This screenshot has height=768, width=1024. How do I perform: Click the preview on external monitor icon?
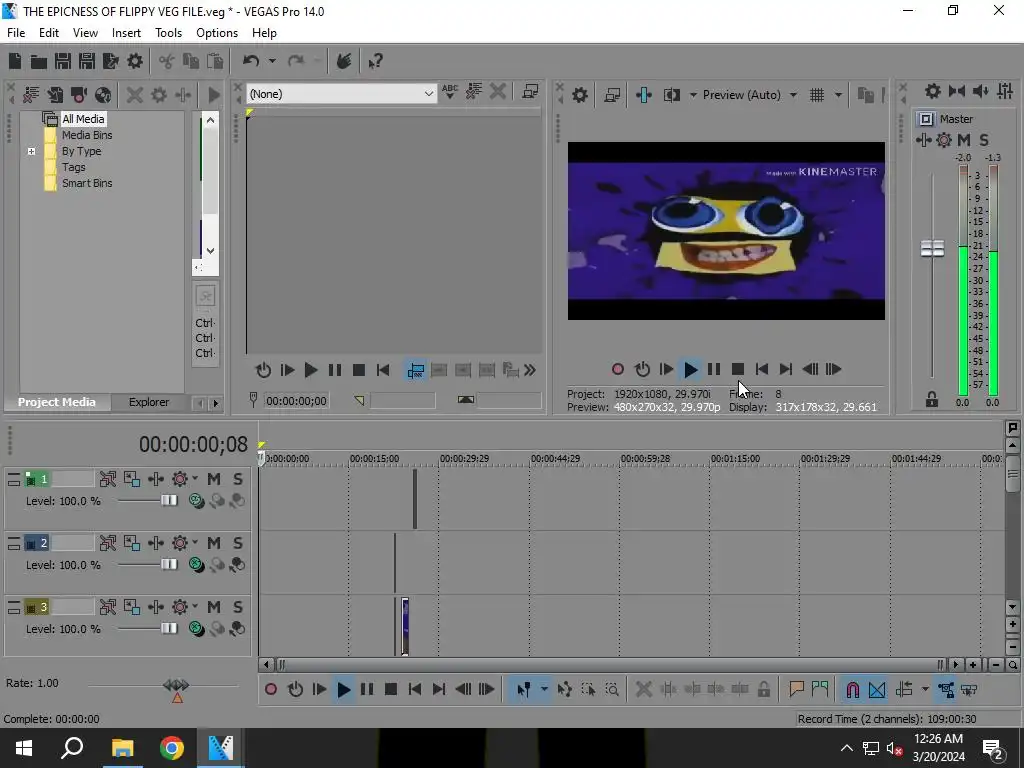click(612, 95)
